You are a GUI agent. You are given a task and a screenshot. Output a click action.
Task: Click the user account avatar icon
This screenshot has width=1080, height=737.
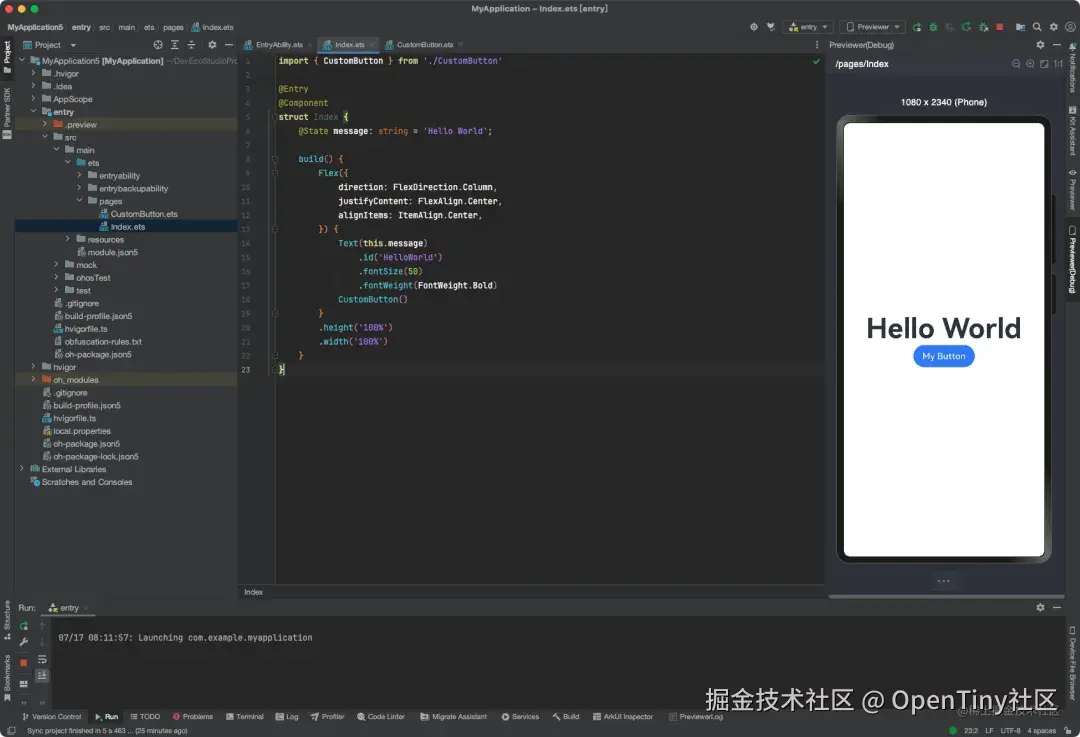[x=1070, y=27]
